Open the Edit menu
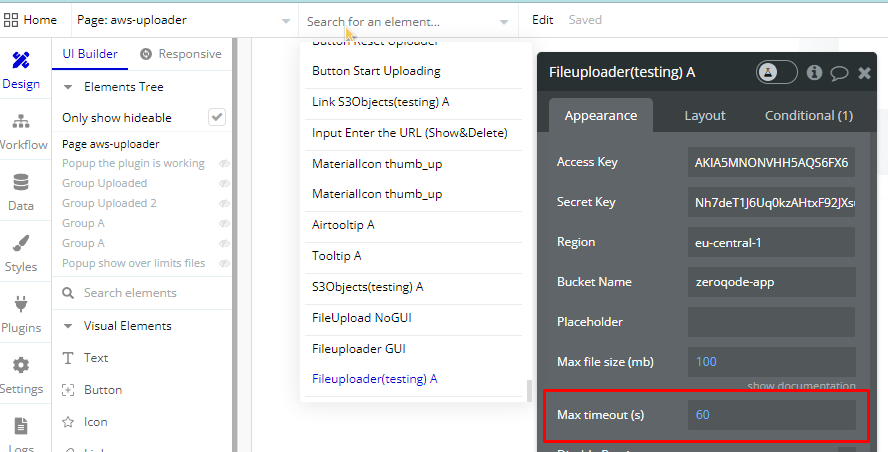 click(x=542, y=20)
